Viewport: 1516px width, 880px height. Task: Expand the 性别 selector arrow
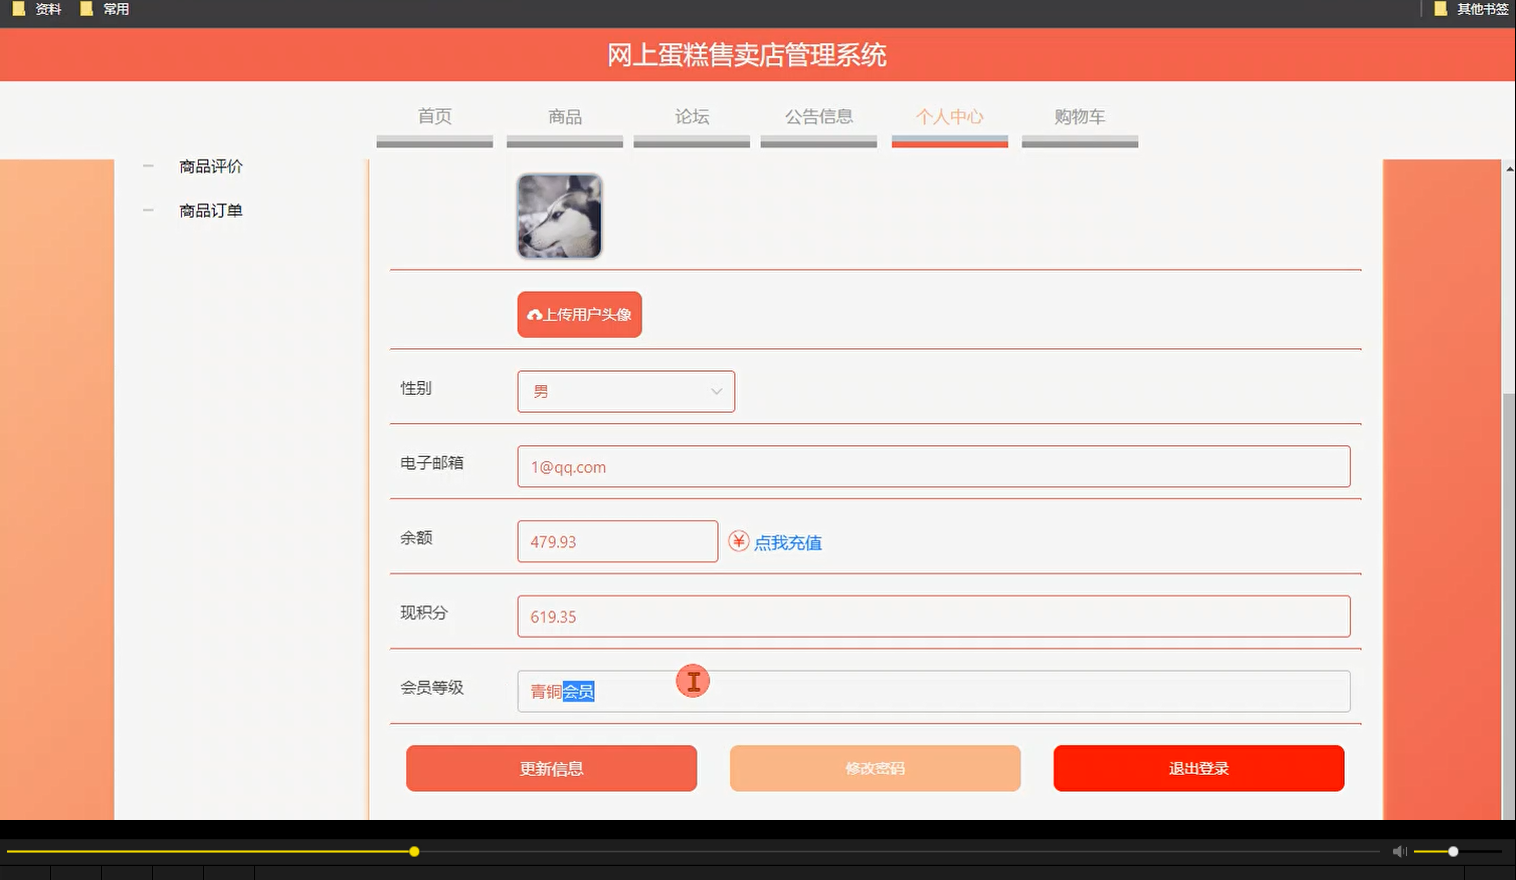tap(714, 391)
